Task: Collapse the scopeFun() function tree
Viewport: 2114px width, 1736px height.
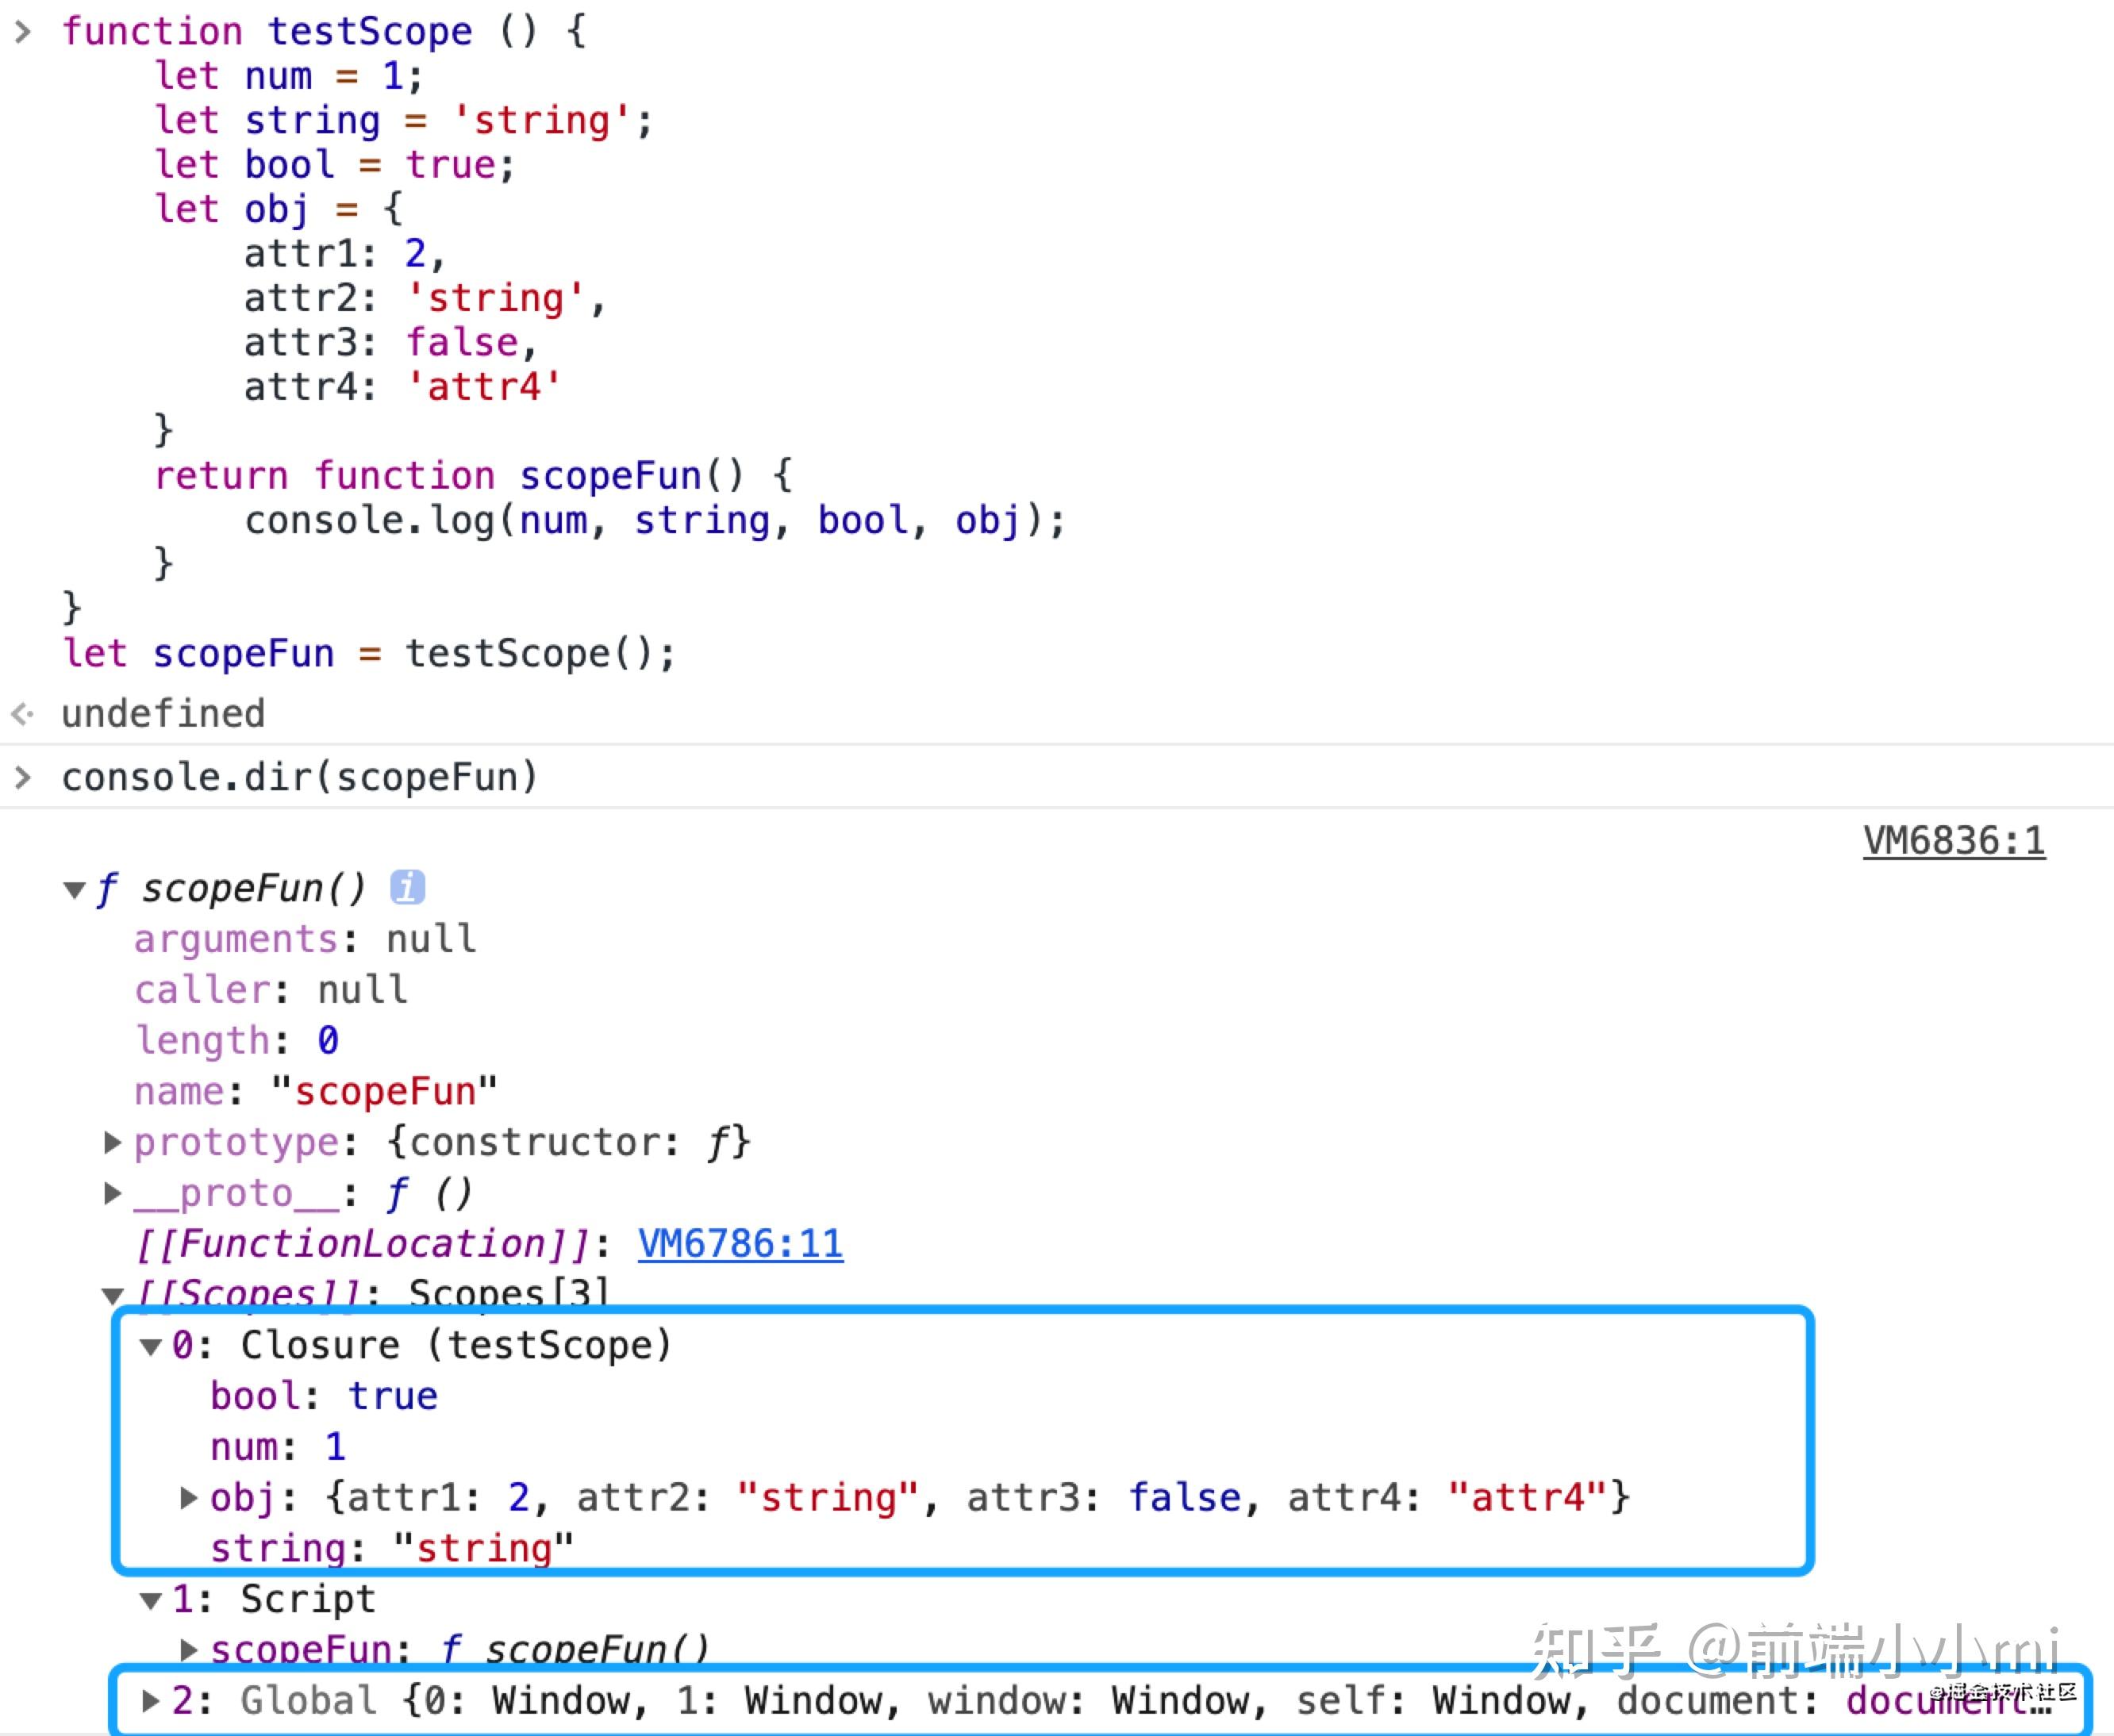Action: coord(74,890)
